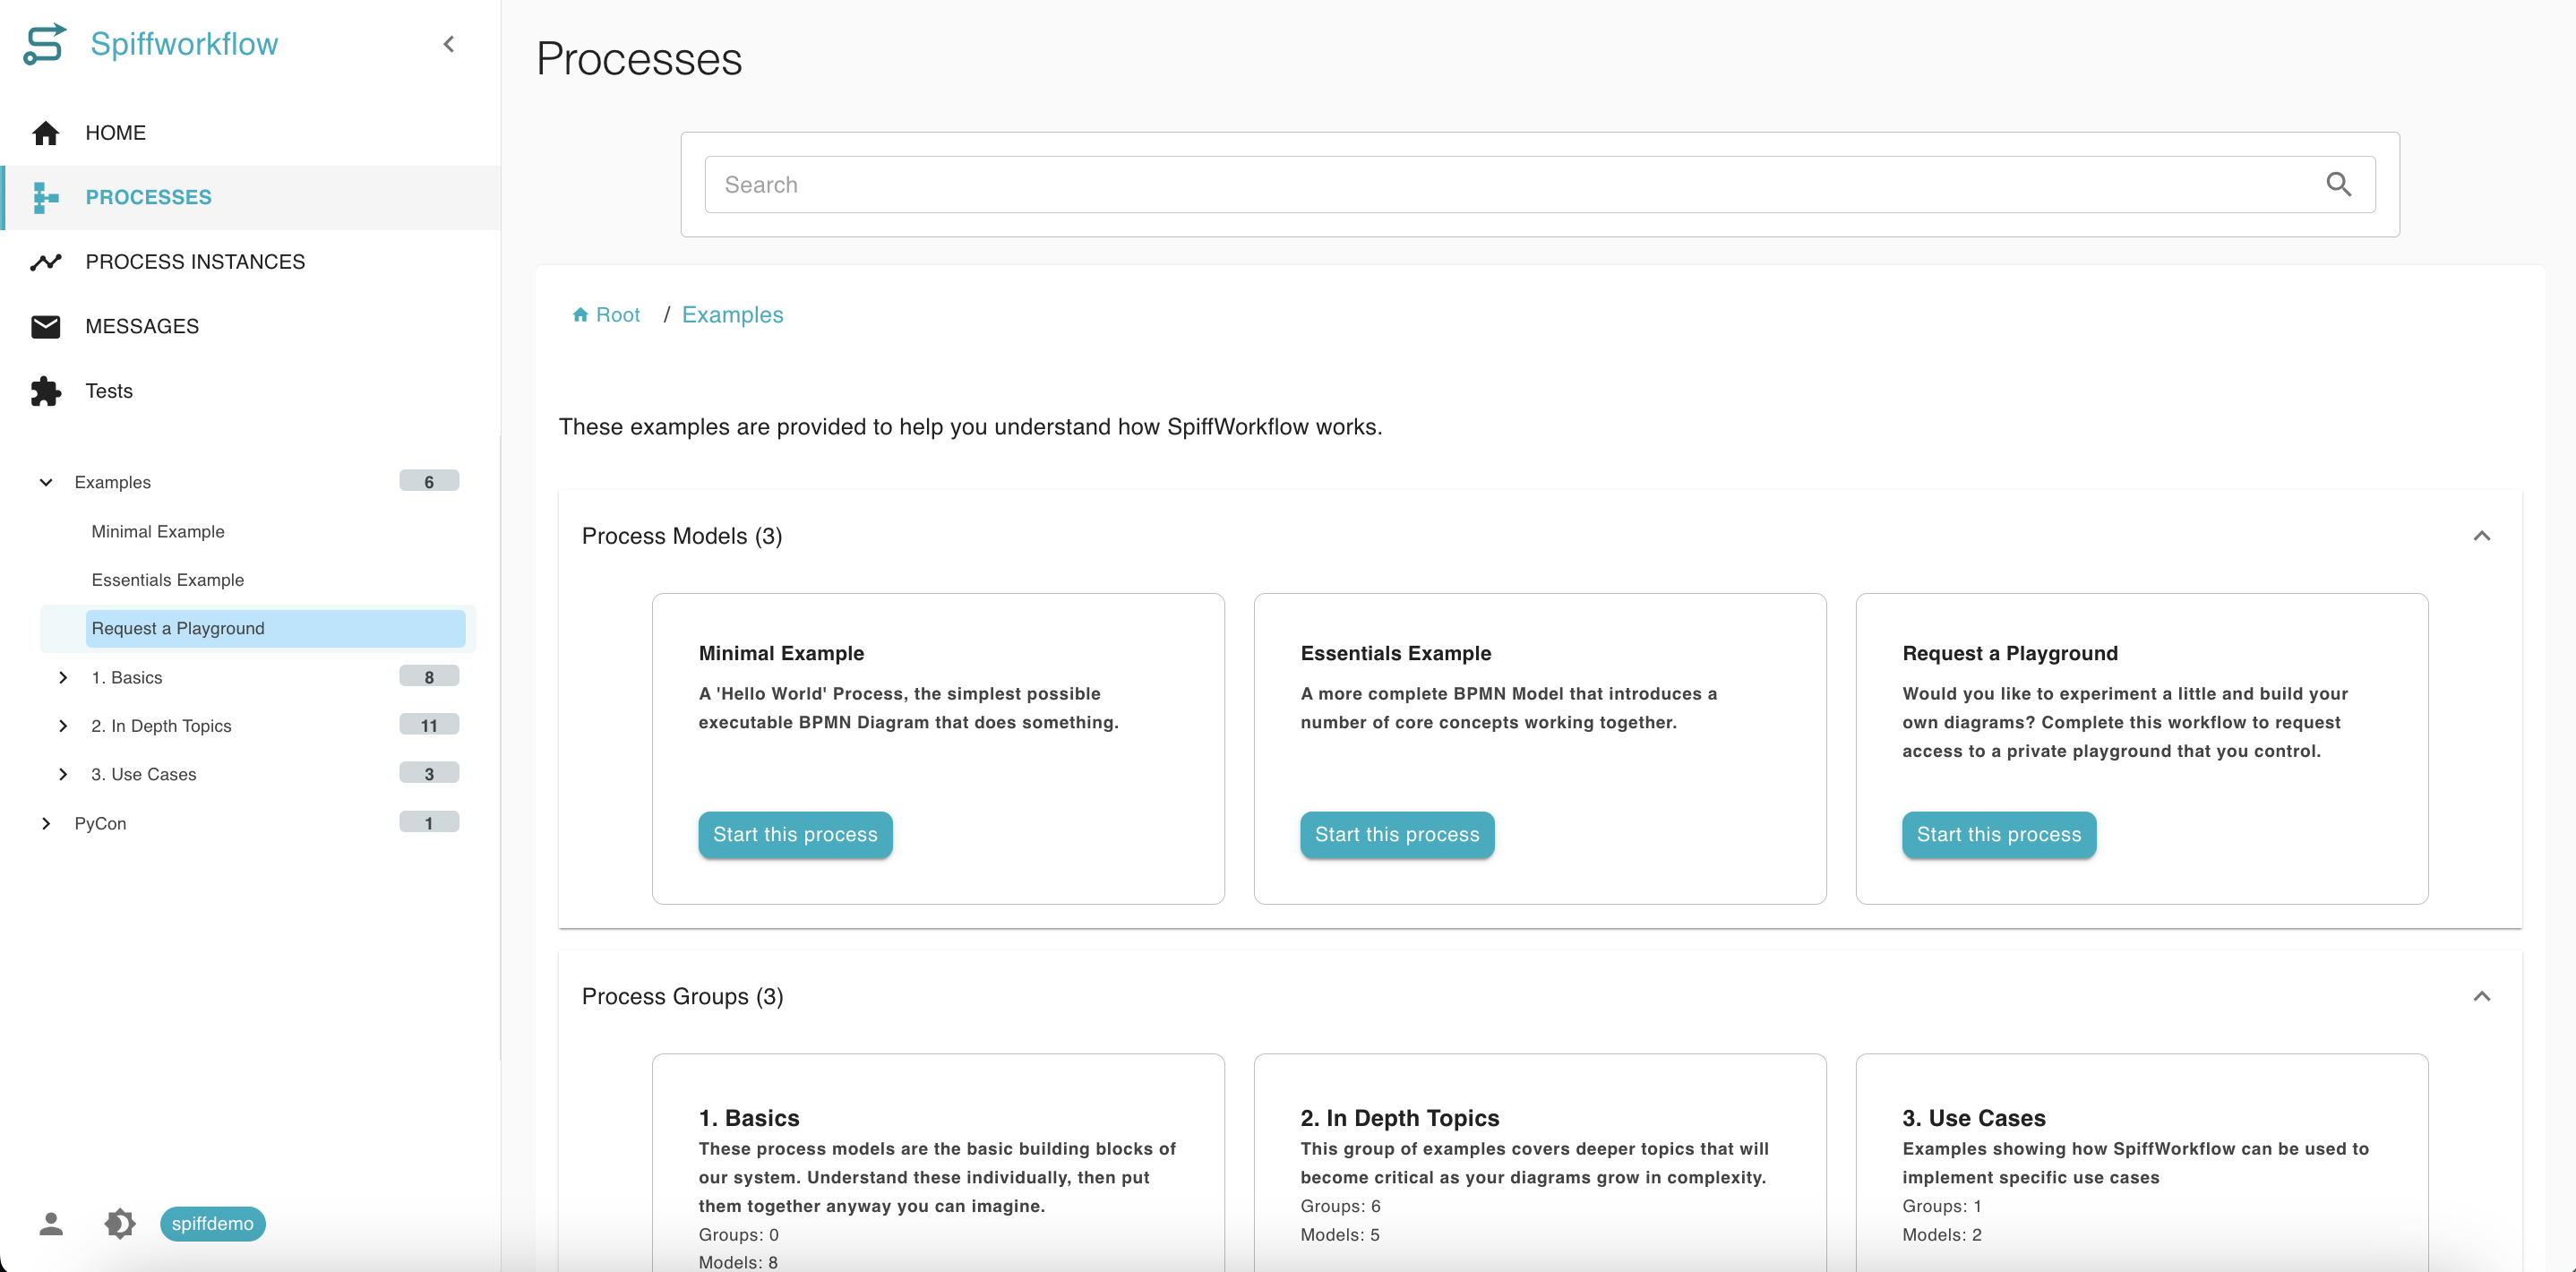
Task: Expand the PyCon tree group
Action: 46,823
